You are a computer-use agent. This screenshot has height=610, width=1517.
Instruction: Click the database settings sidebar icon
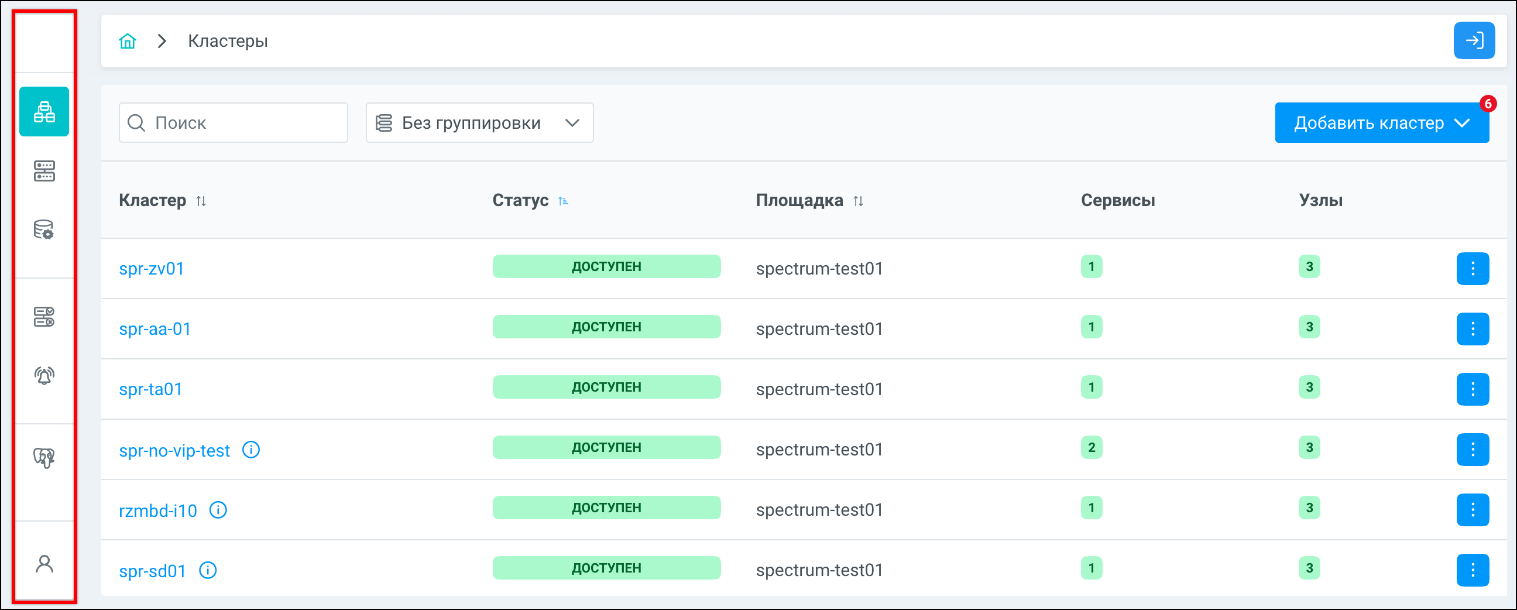[x=44, y=231]
